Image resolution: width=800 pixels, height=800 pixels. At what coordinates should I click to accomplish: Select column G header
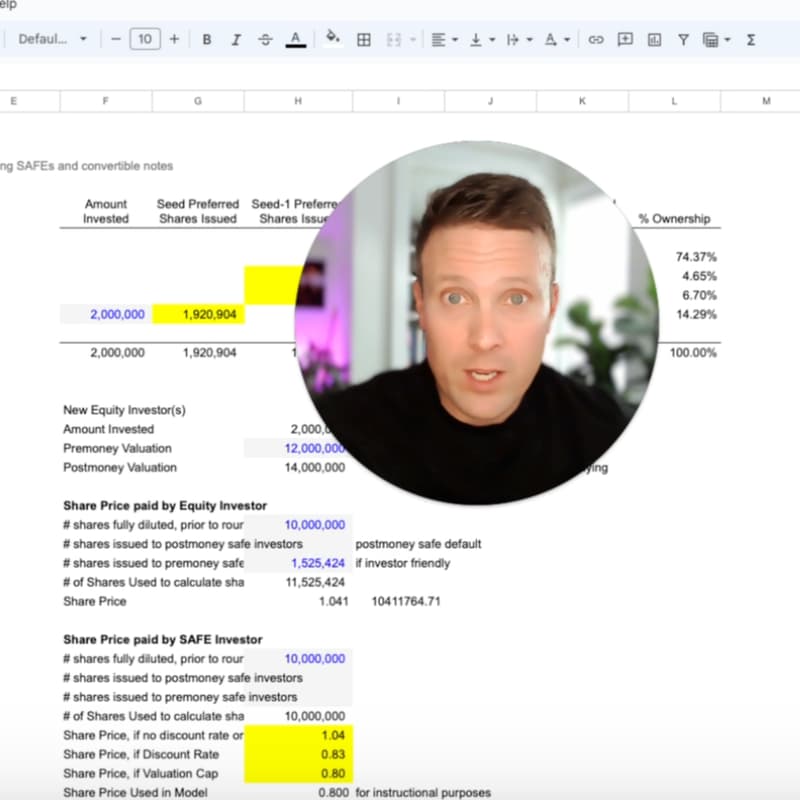(197, 101)
